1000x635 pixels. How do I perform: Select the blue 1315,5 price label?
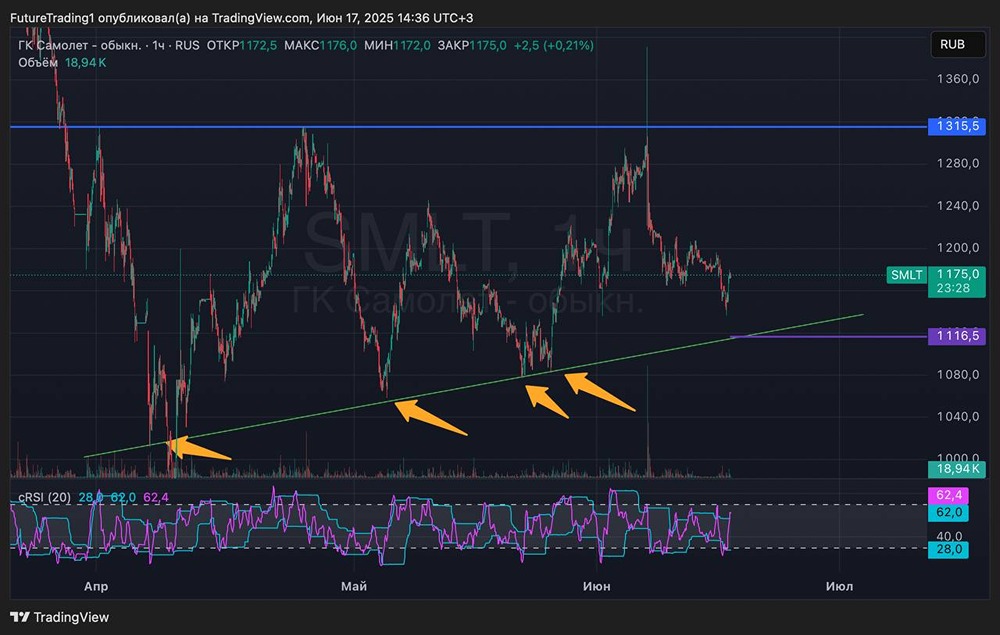point(957,126)
